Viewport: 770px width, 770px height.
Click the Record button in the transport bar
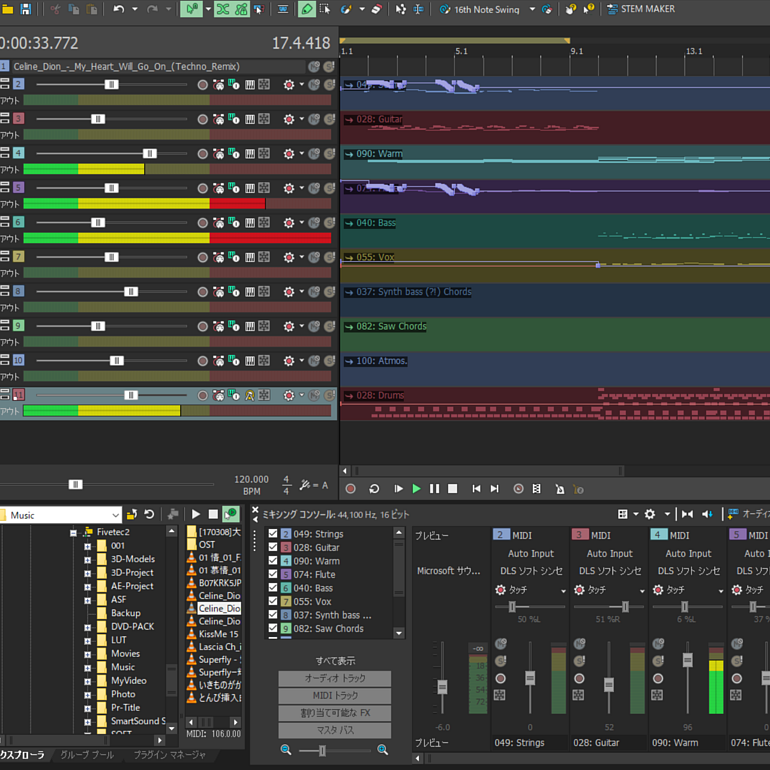(350, 489)
